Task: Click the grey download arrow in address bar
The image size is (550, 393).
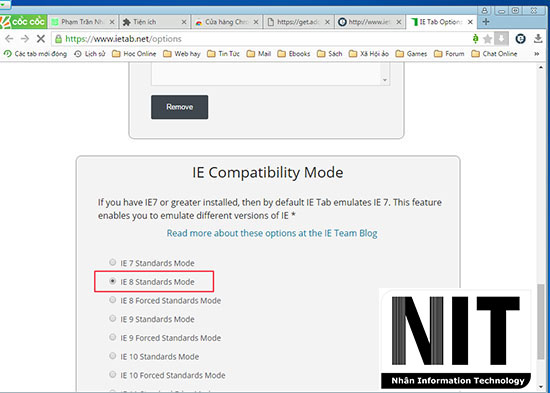Action: click(x=501, y=39)
